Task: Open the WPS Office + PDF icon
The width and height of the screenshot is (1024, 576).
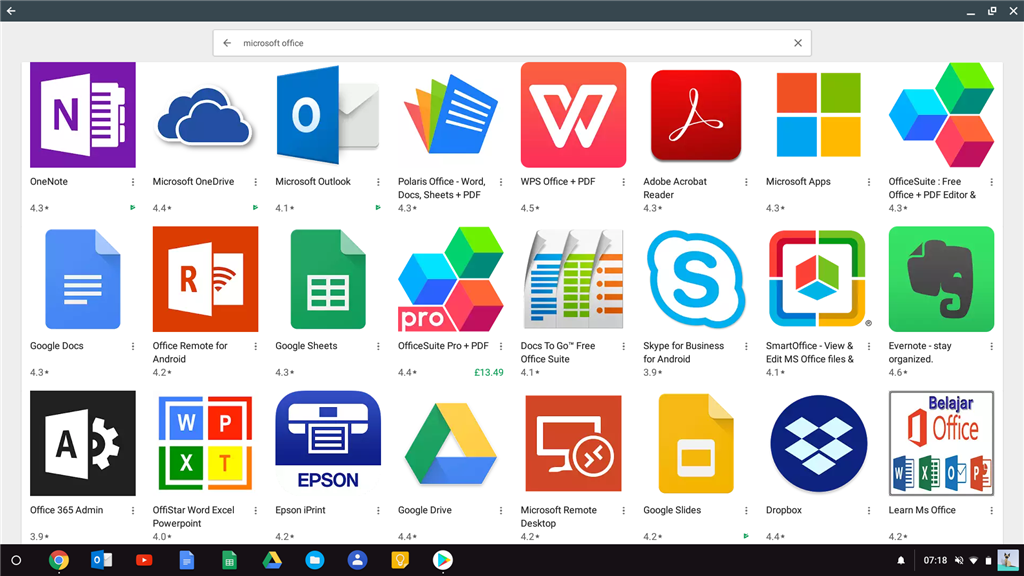Action: point(573,115)
